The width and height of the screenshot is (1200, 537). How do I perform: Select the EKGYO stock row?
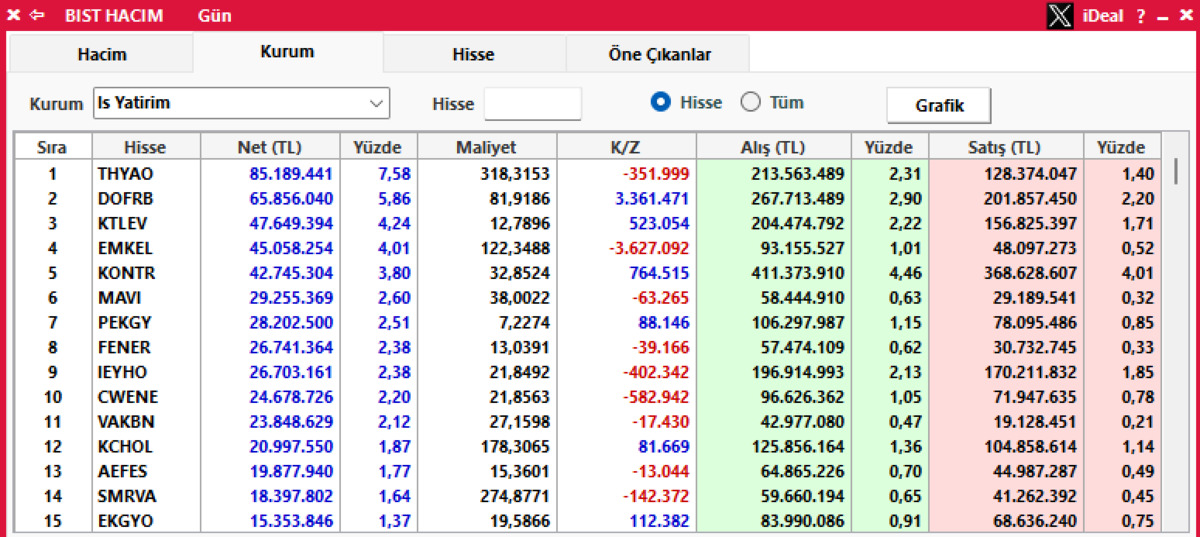[x=588, y=521]
